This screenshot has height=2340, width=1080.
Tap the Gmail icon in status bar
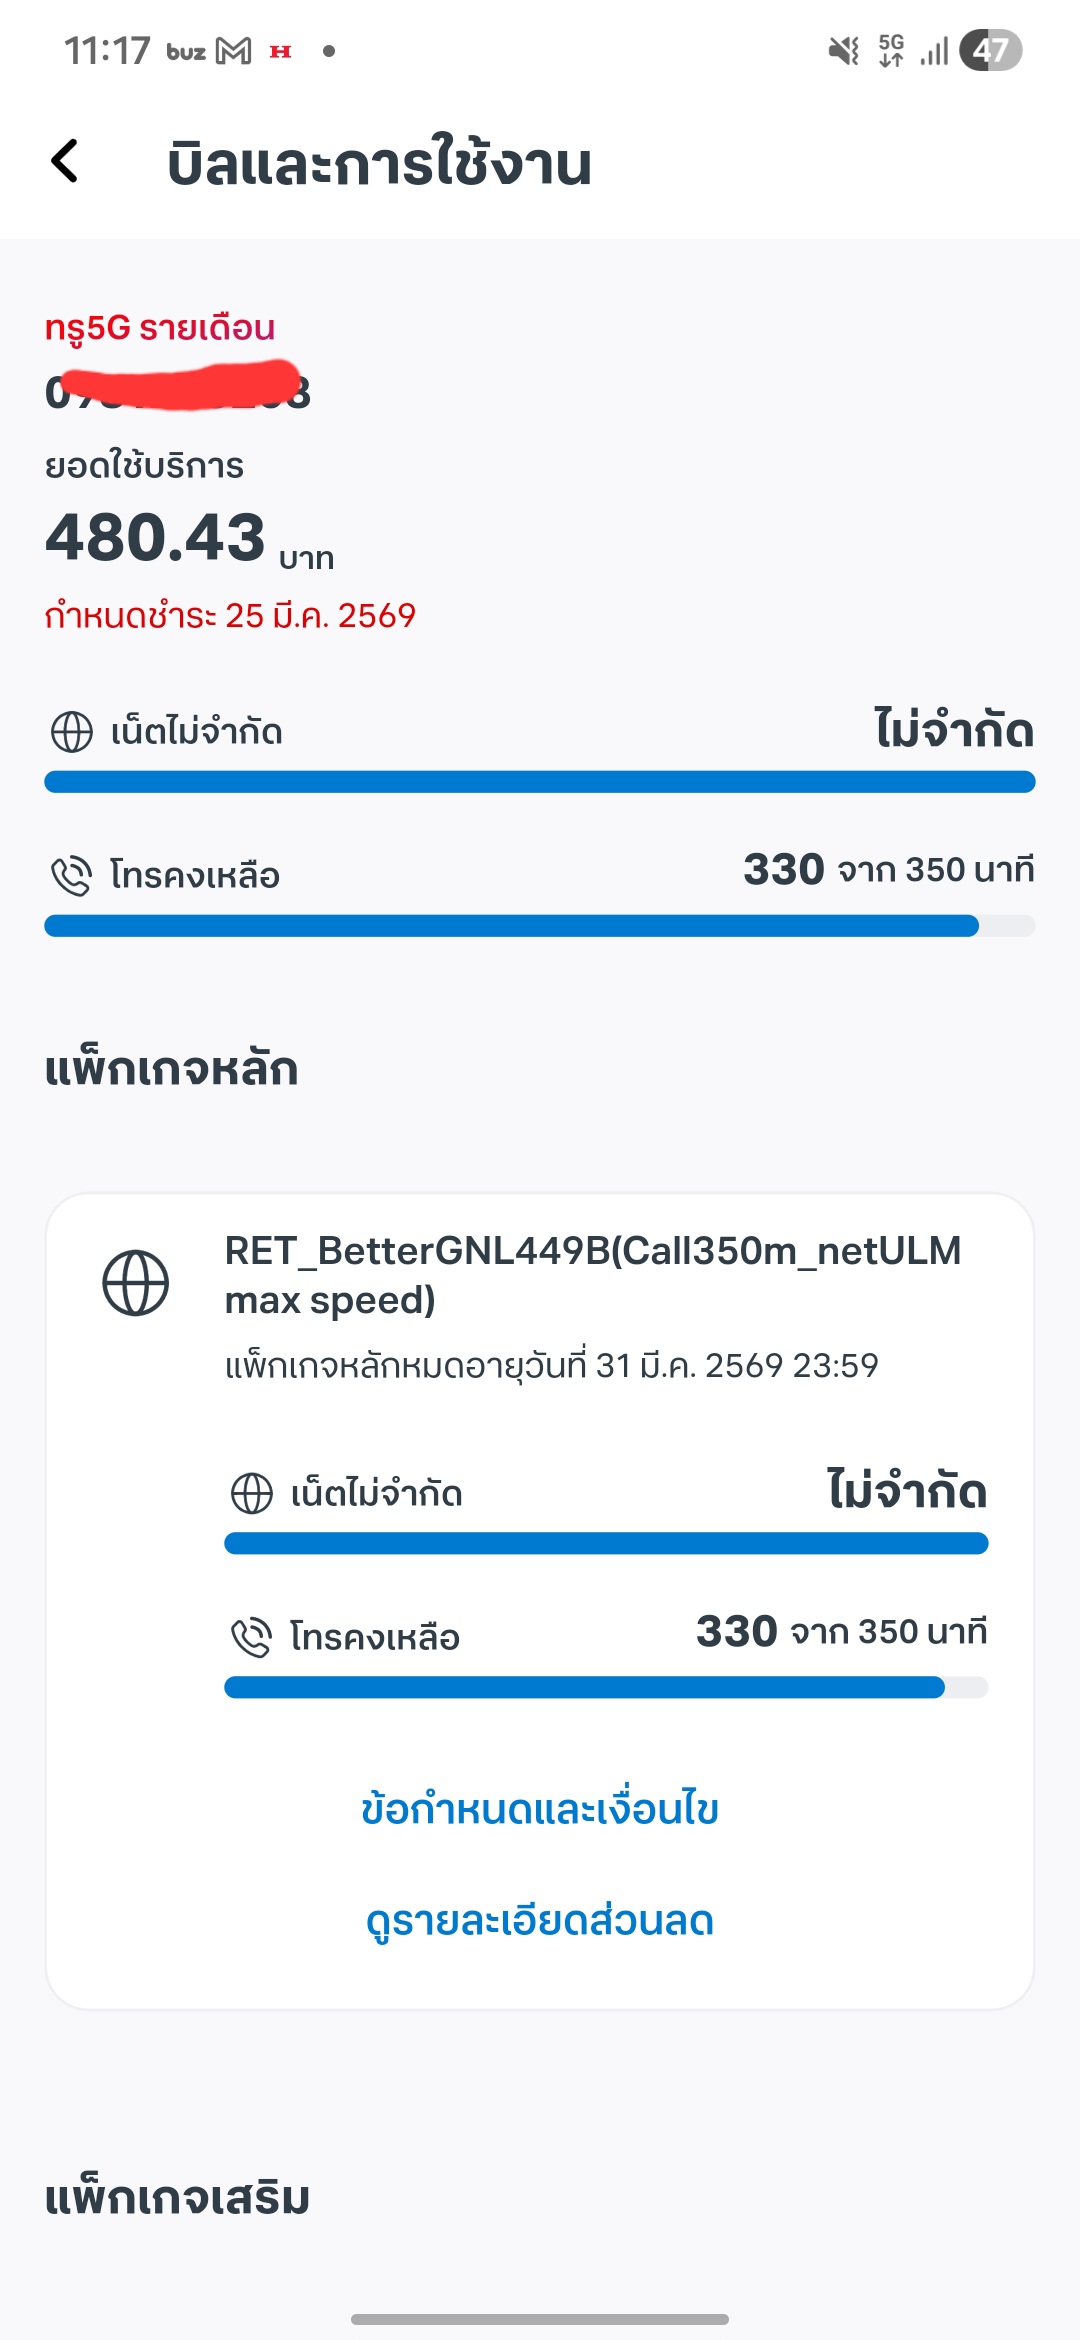tap(234, 51)
